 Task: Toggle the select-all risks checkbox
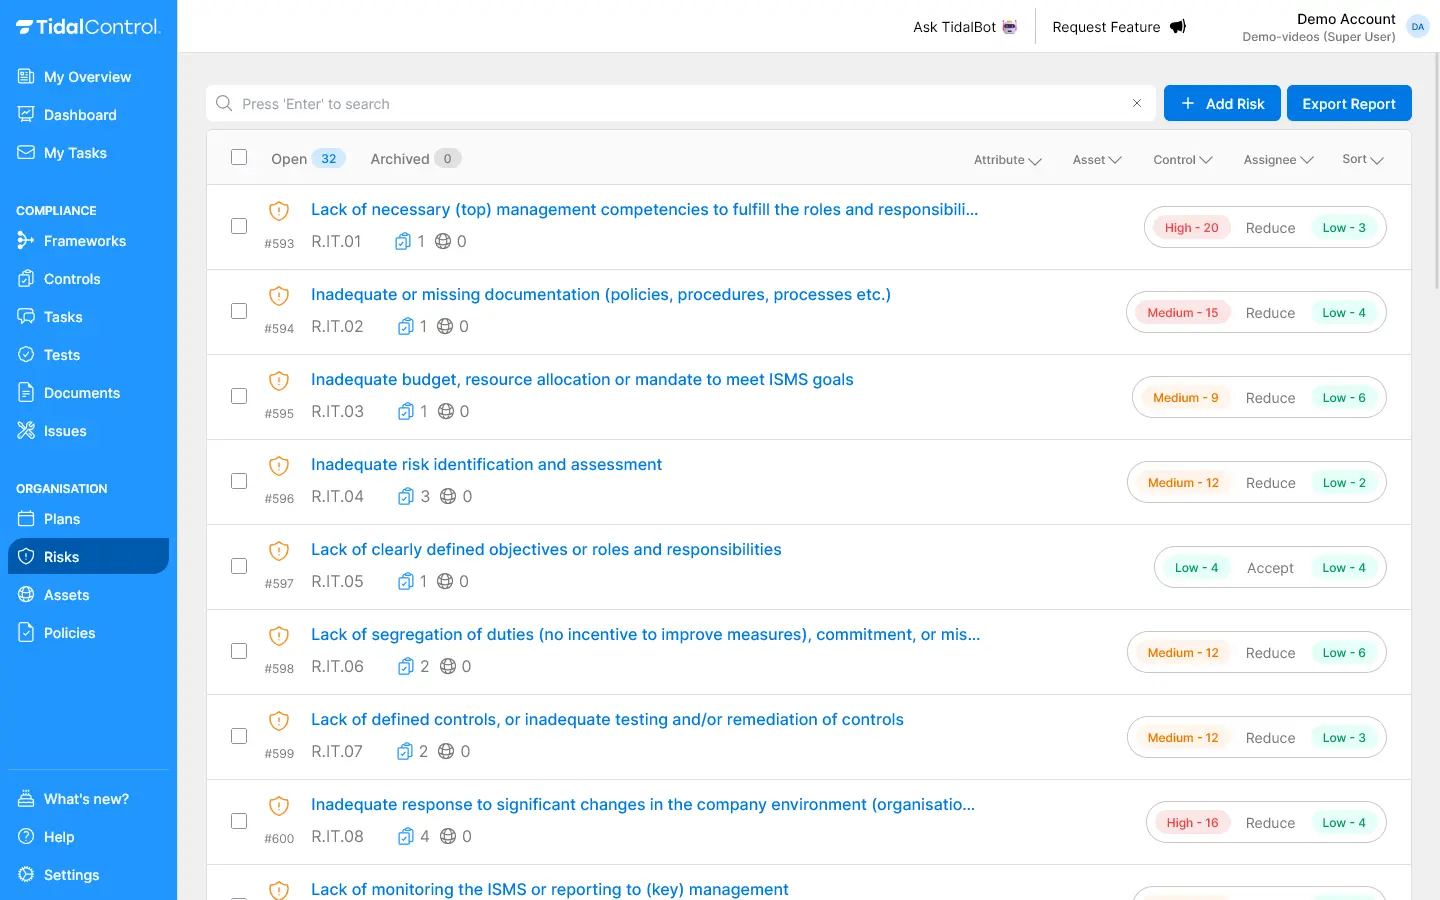[x=239, y=158]
